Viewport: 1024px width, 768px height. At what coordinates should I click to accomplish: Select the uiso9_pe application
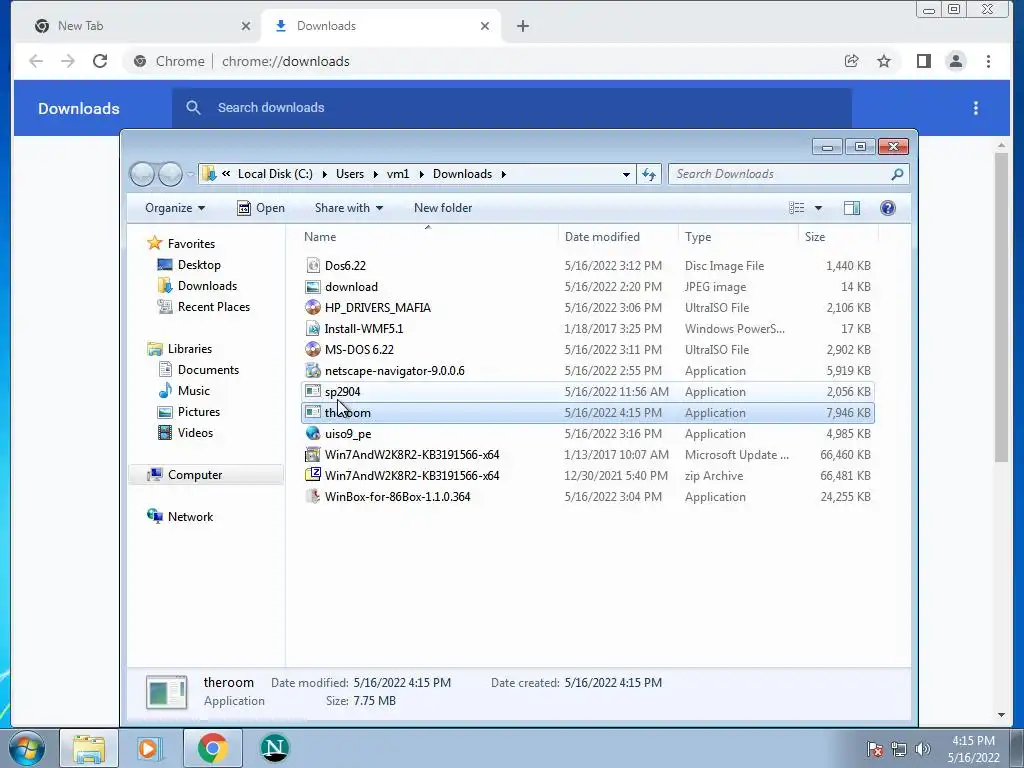(588, 434)
